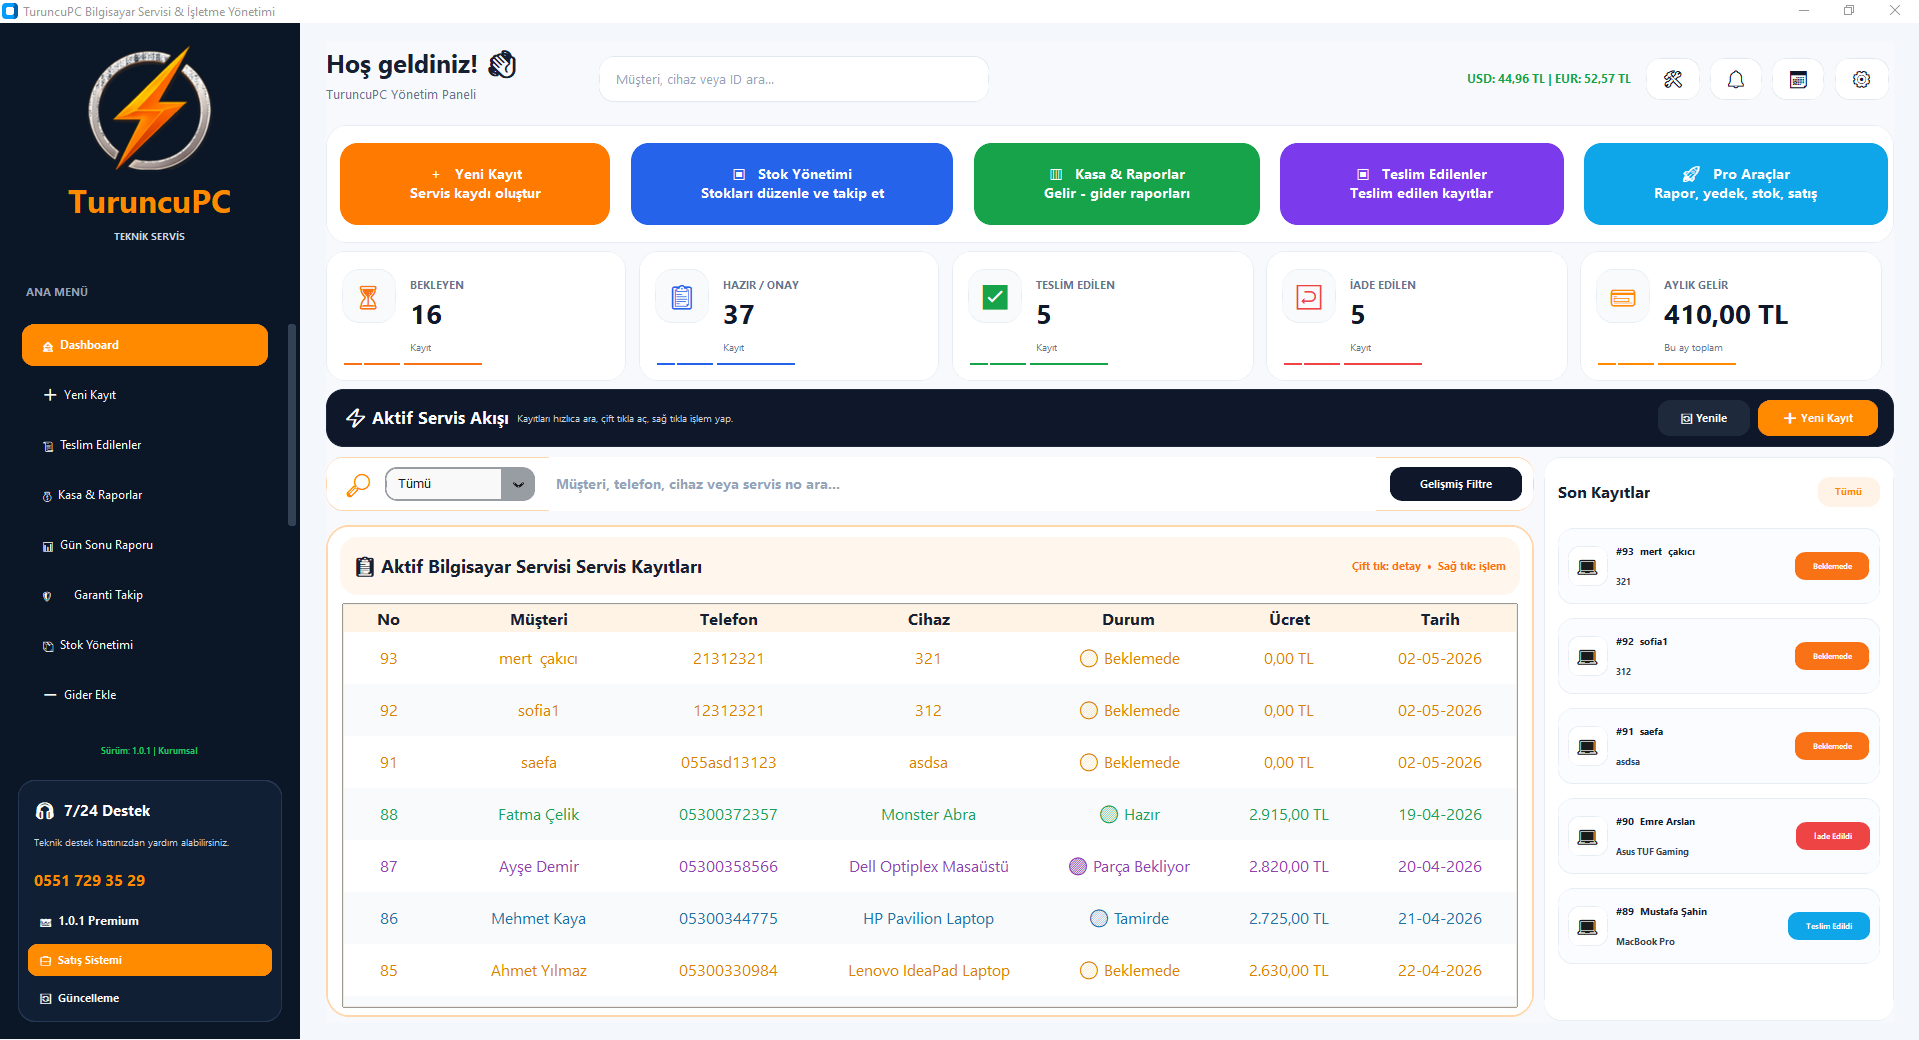This screenshot has width=1919, height=1040.
Task: Open the Tümü status combo box
Action: [x=460, y=484]
